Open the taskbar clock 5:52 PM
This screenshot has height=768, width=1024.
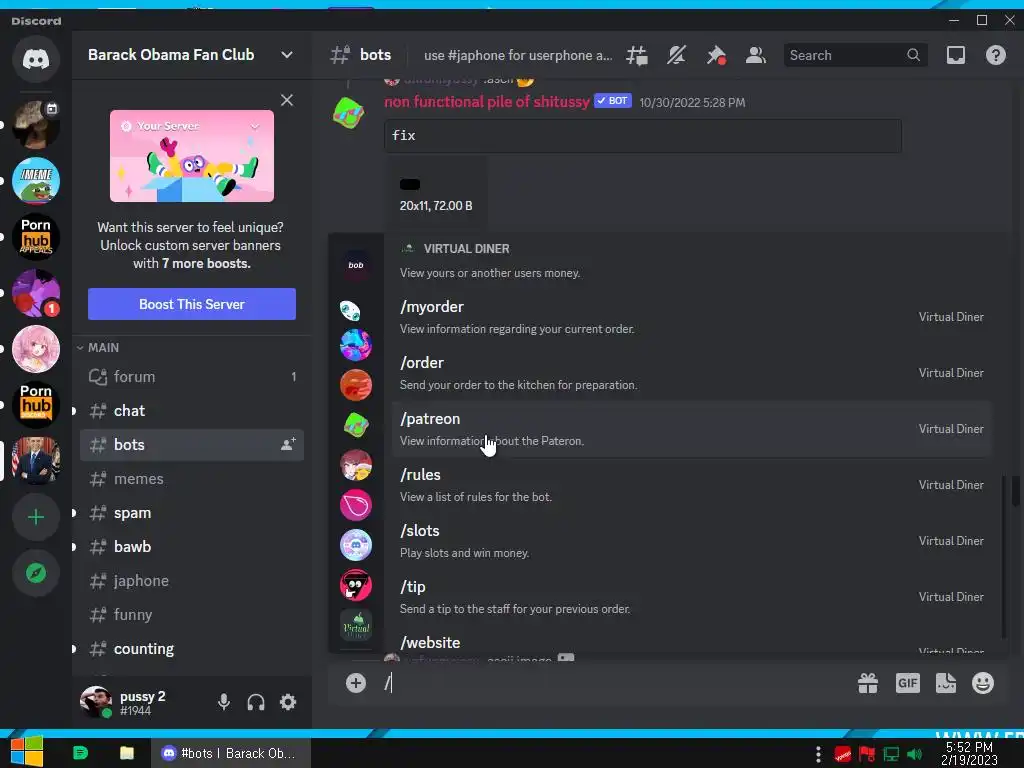[969, 754]
